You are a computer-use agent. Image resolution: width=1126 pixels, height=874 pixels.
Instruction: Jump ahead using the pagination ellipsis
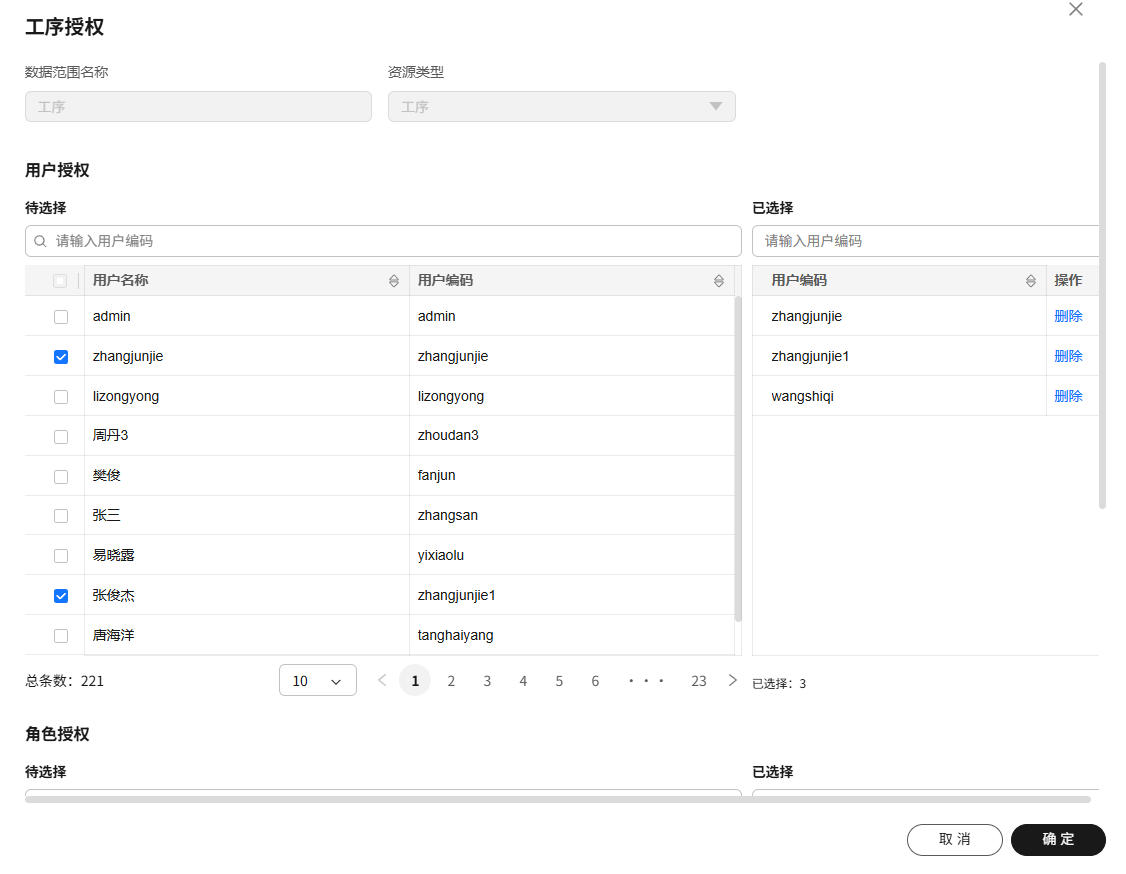tap(646, 681)
